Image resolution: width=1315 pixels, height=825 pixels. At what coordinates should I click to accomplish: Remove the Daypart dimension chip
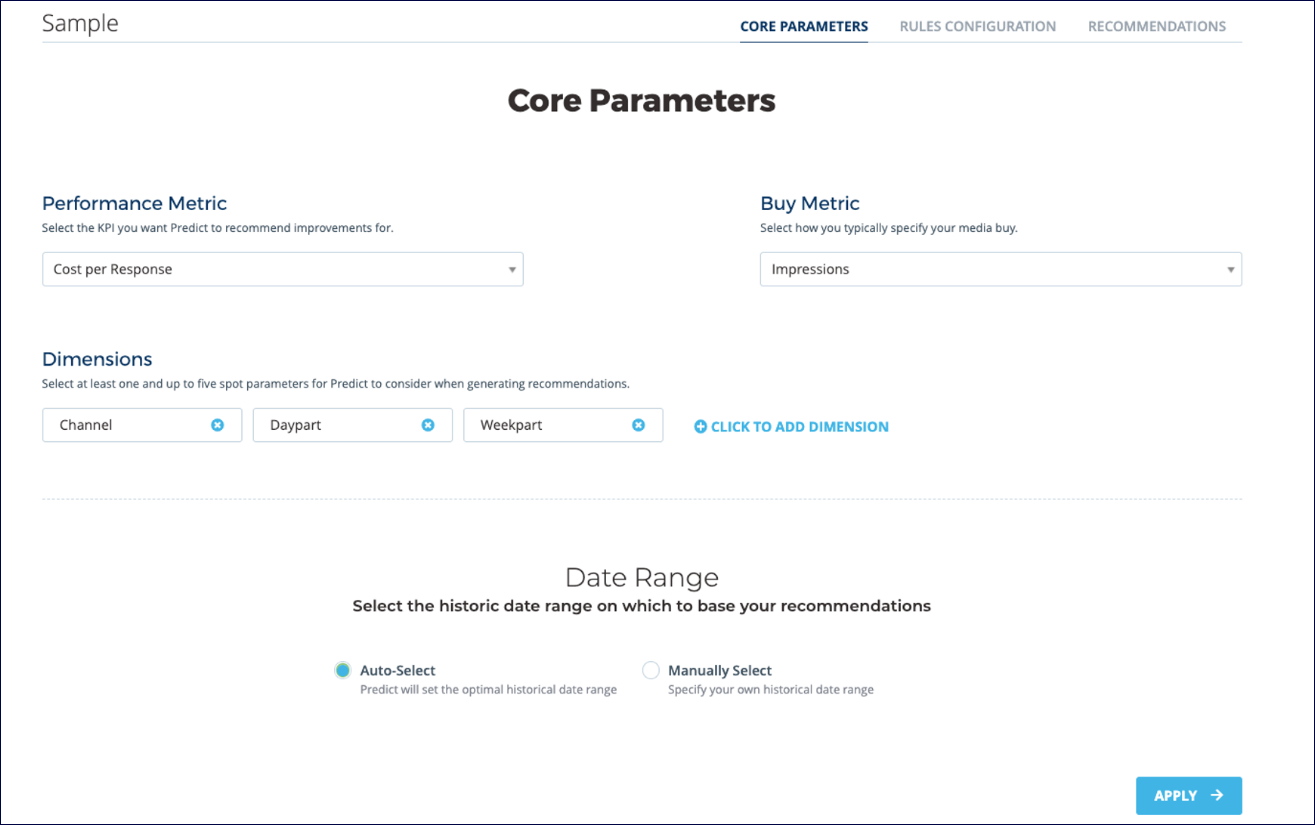428,425
